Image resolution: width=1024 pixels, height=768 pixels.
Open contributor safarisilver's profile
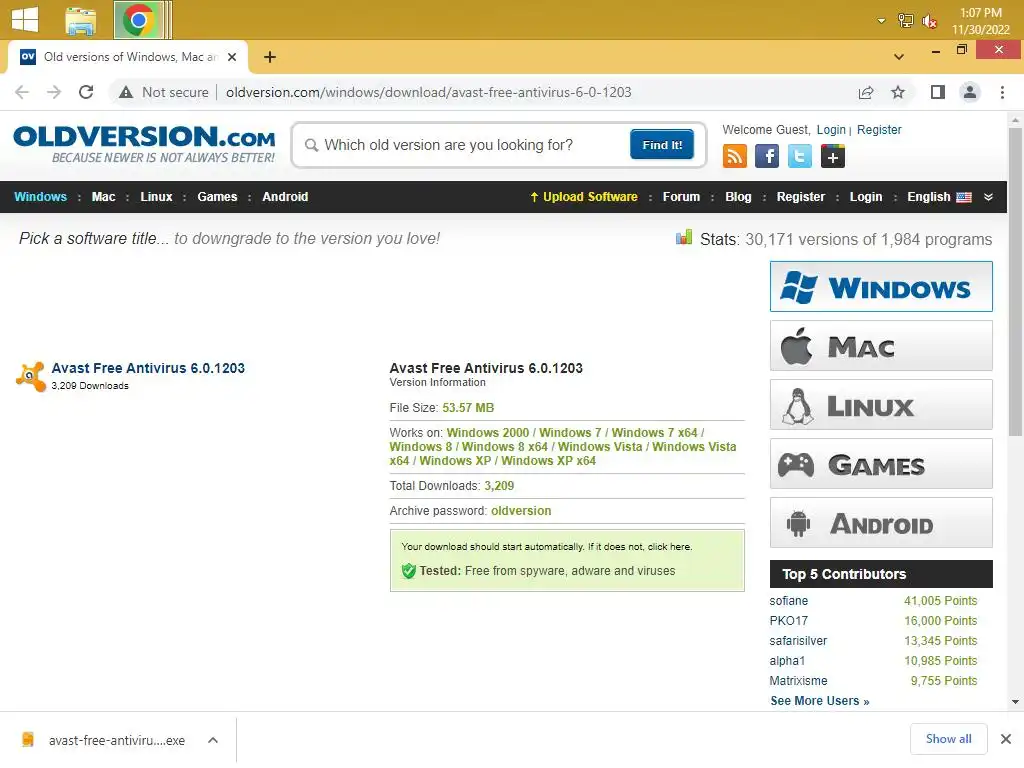pos(798,641)
